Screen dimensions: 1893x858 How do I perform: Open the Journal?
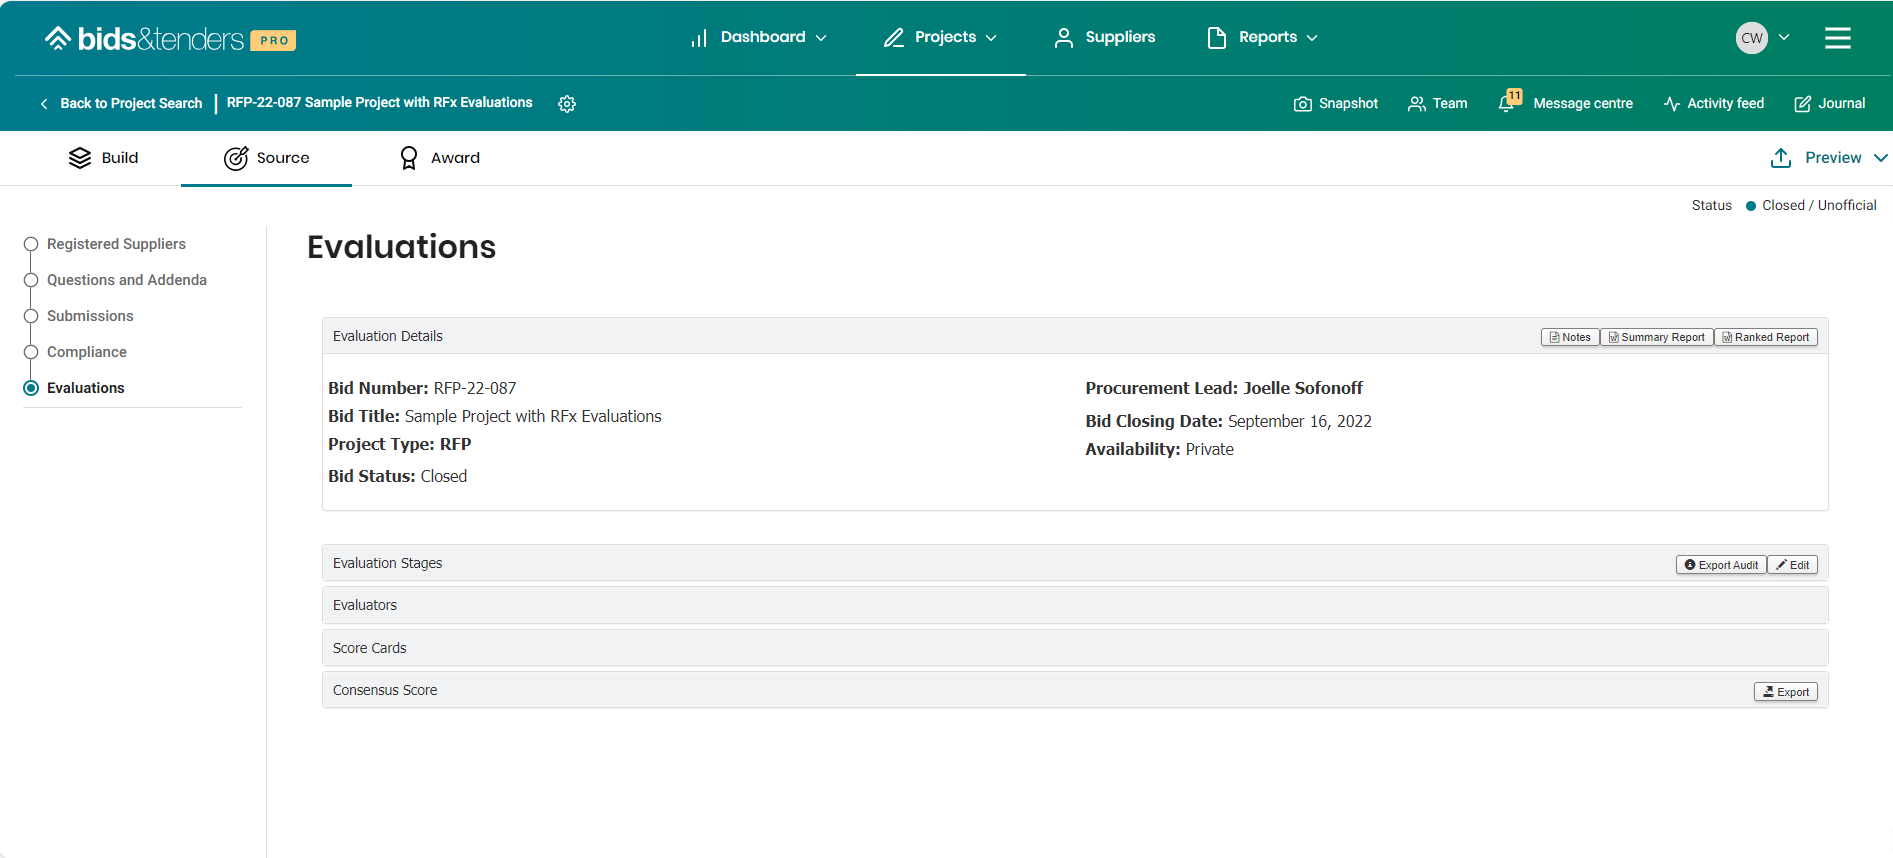1829,103
